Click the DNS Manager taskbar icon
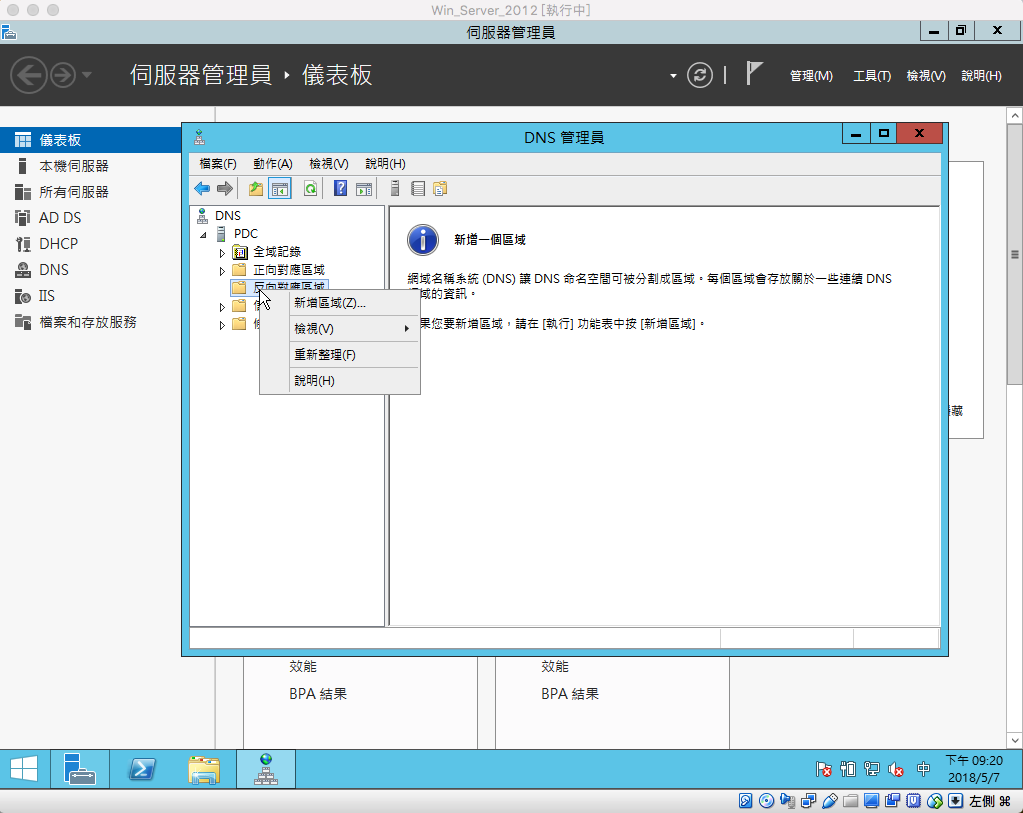Image resolution: width=1023 pixels, height=813 pixels. pos(266,769)
